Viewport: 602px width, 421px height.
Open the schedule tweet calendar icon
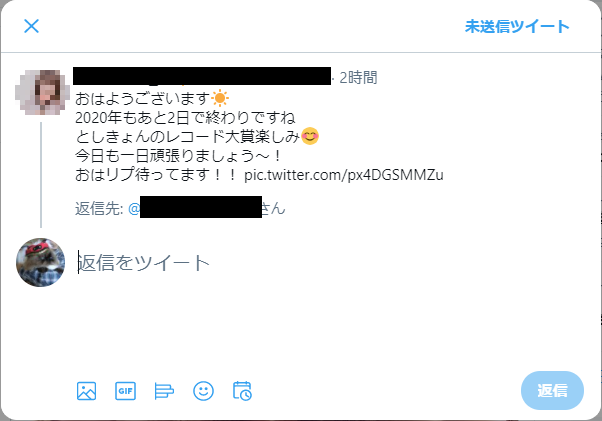coord(242,391)
